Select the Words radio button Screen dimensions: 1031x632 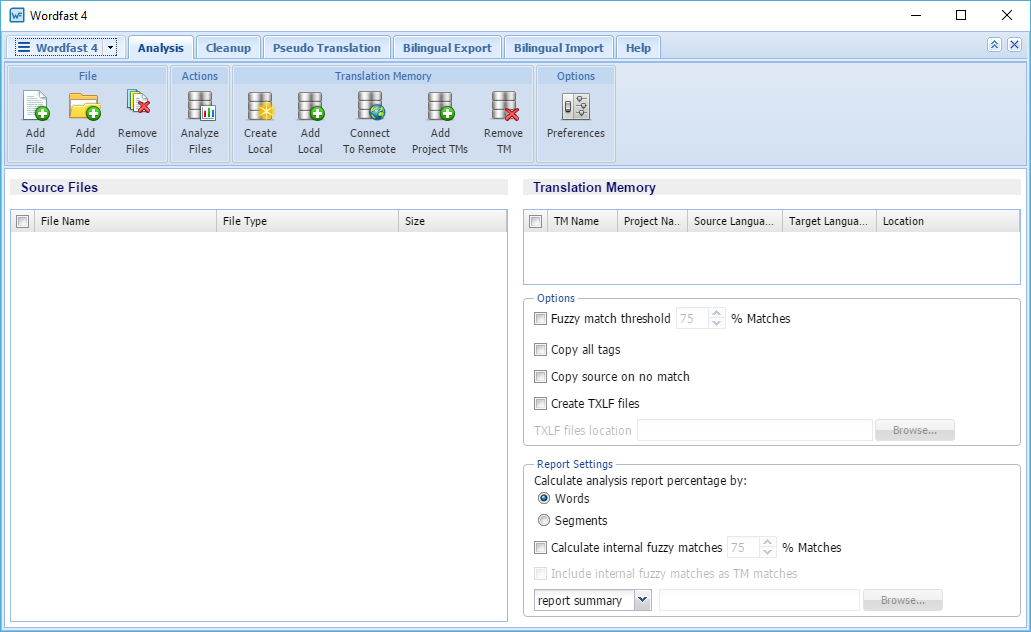pyautogui.click(x=544, y=498)
